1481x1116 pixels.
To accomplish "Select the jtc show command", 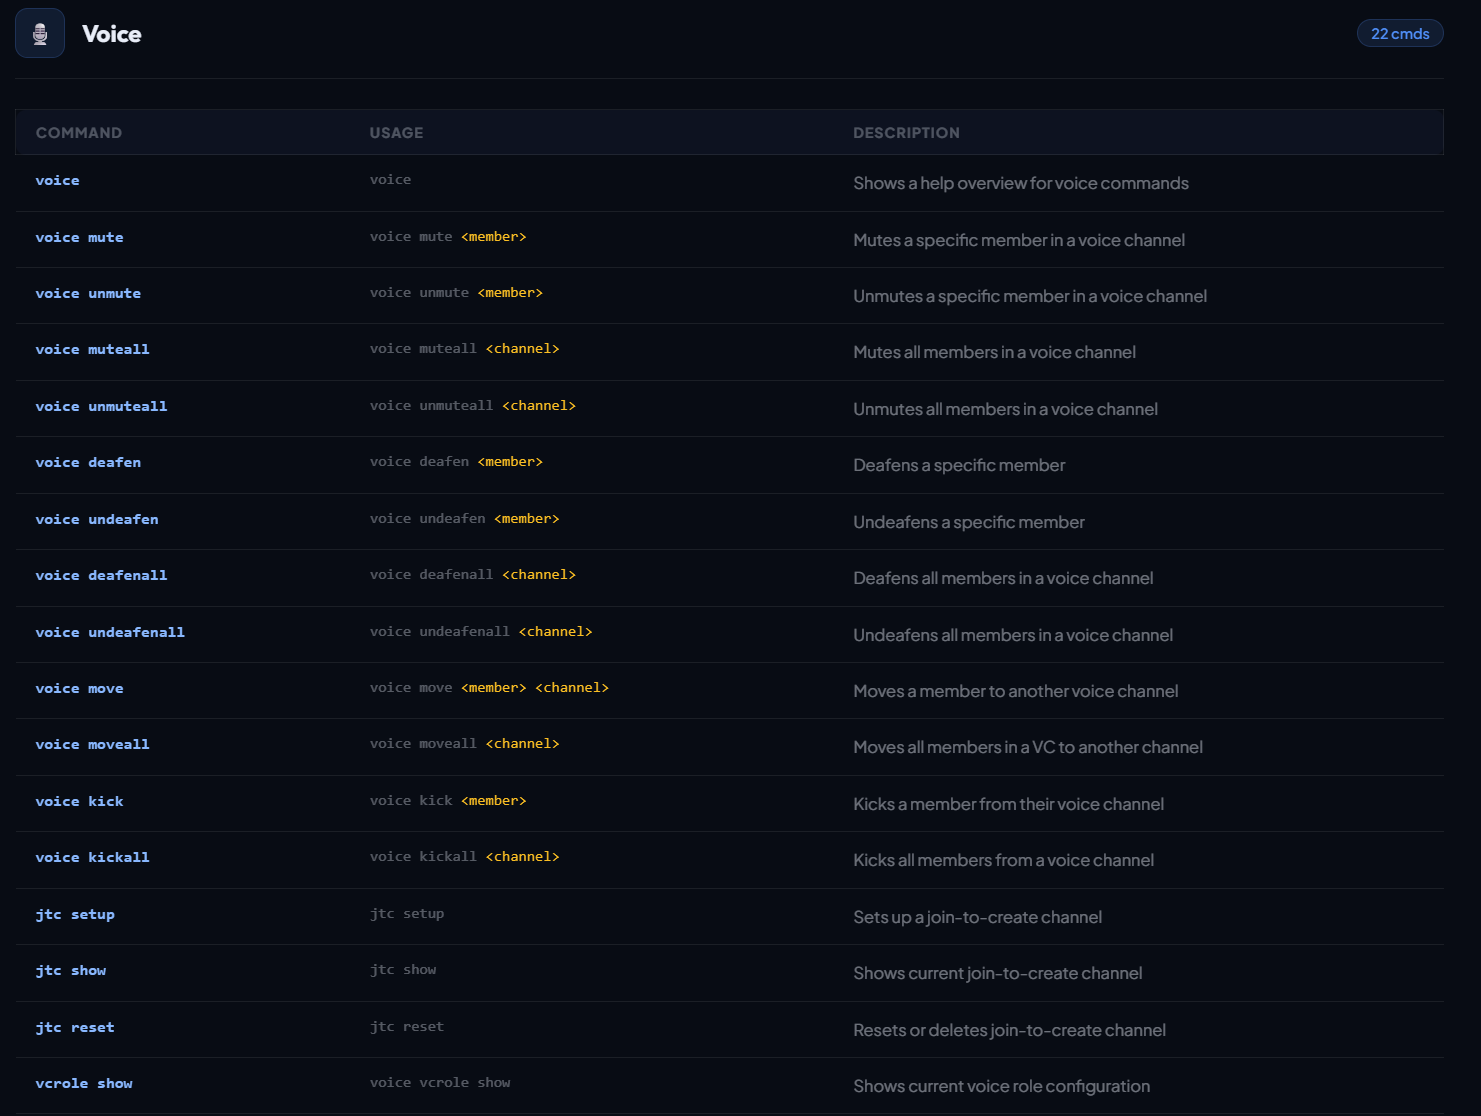I will click(71, 971).
